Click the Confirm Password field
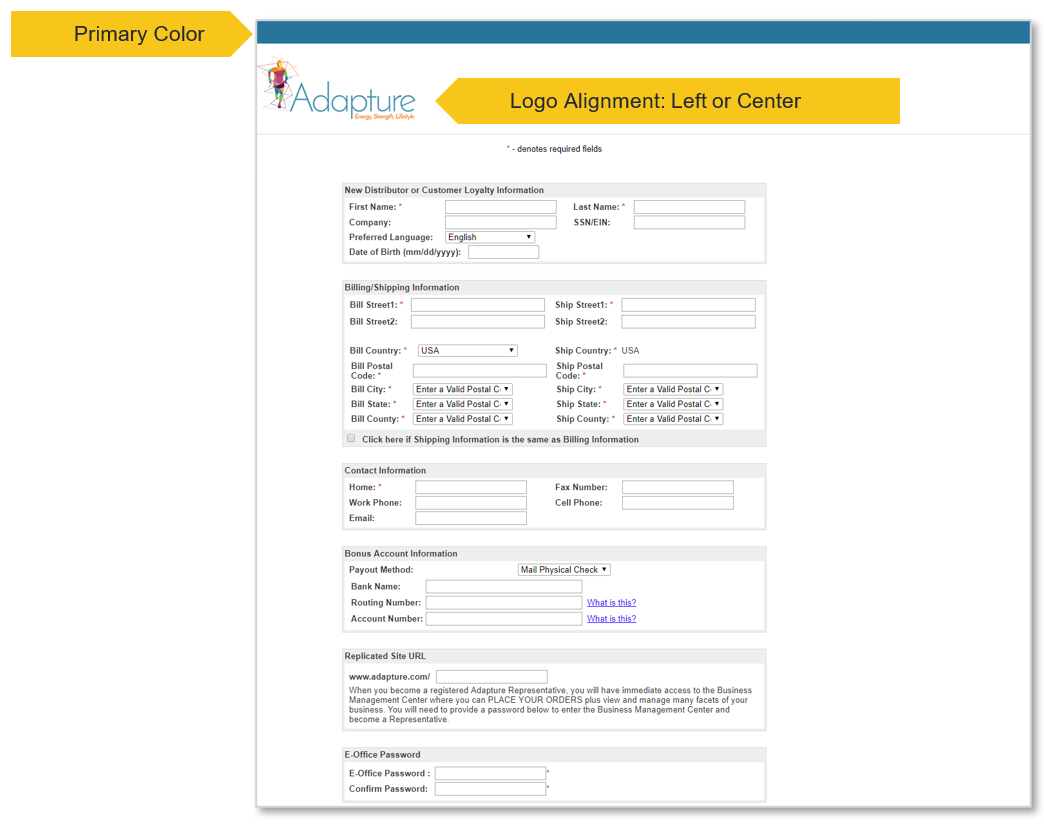The image size is (1044, 826). click(x=490, y=789)
